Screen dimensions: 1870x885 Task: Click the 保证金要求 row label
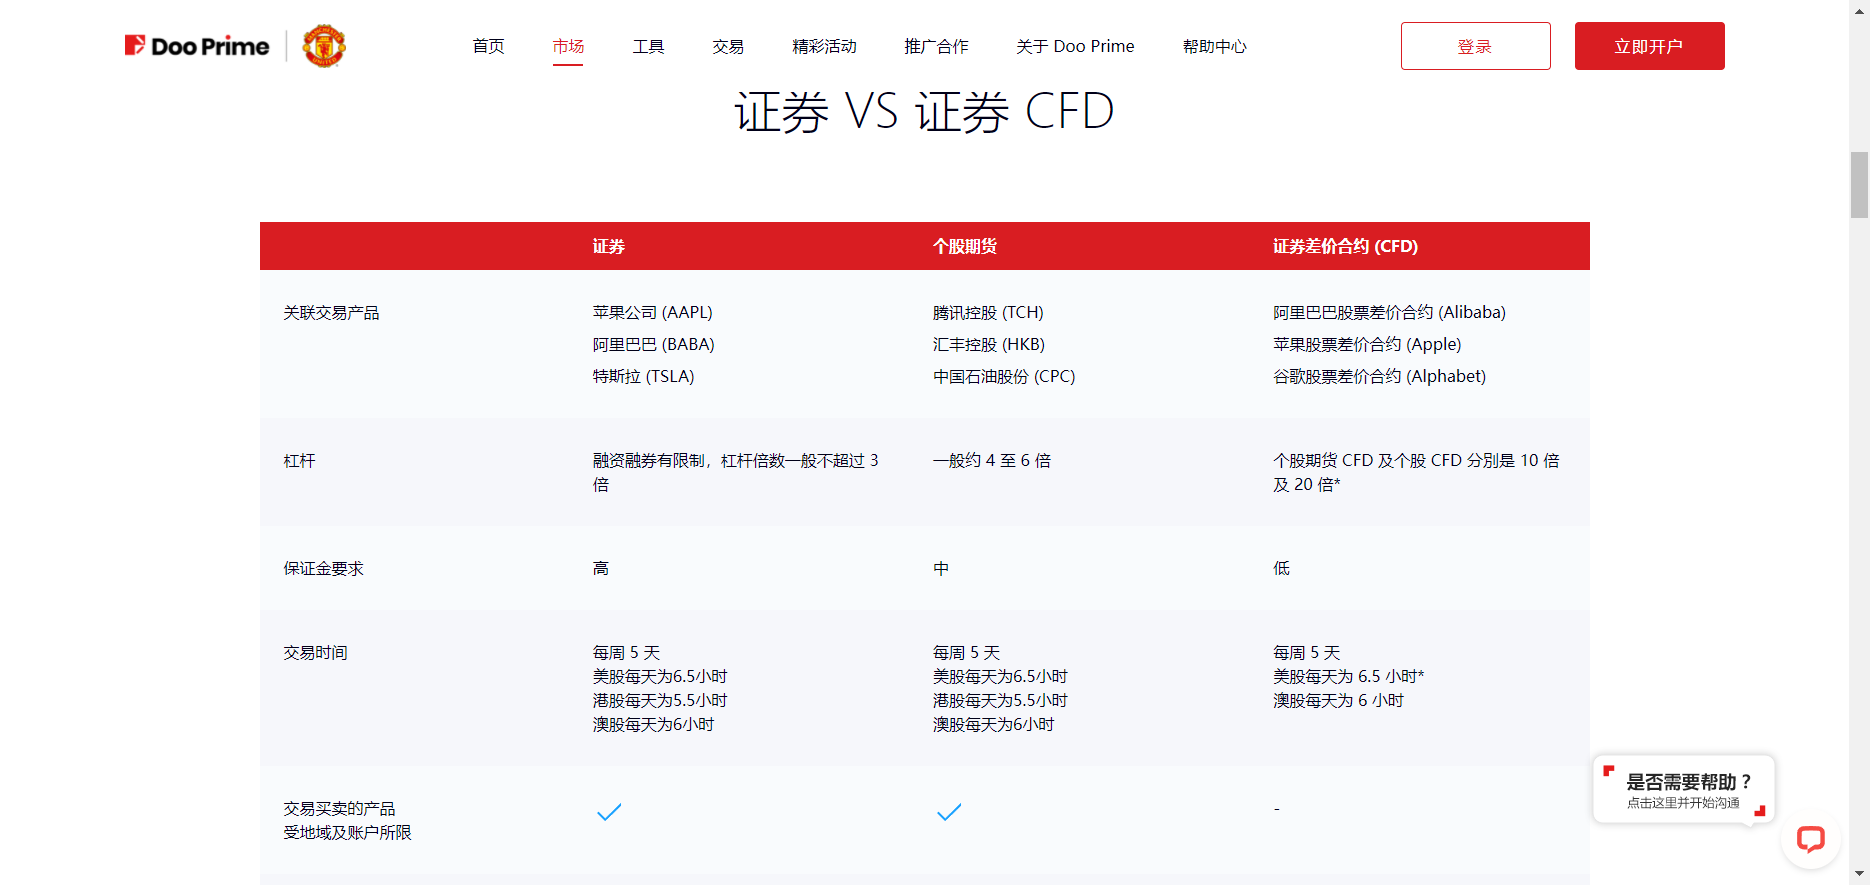coord(323,569)
